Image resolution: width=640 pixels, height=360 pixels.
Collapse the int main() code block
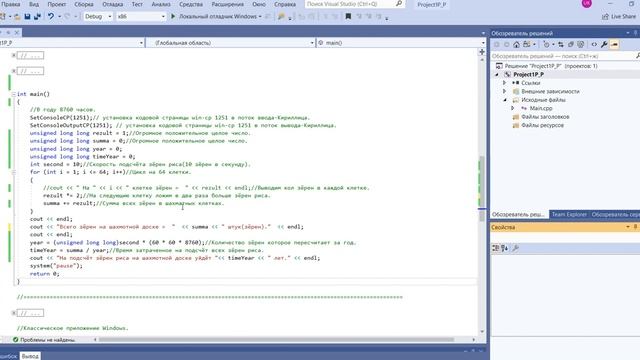[x=13, y=94]
